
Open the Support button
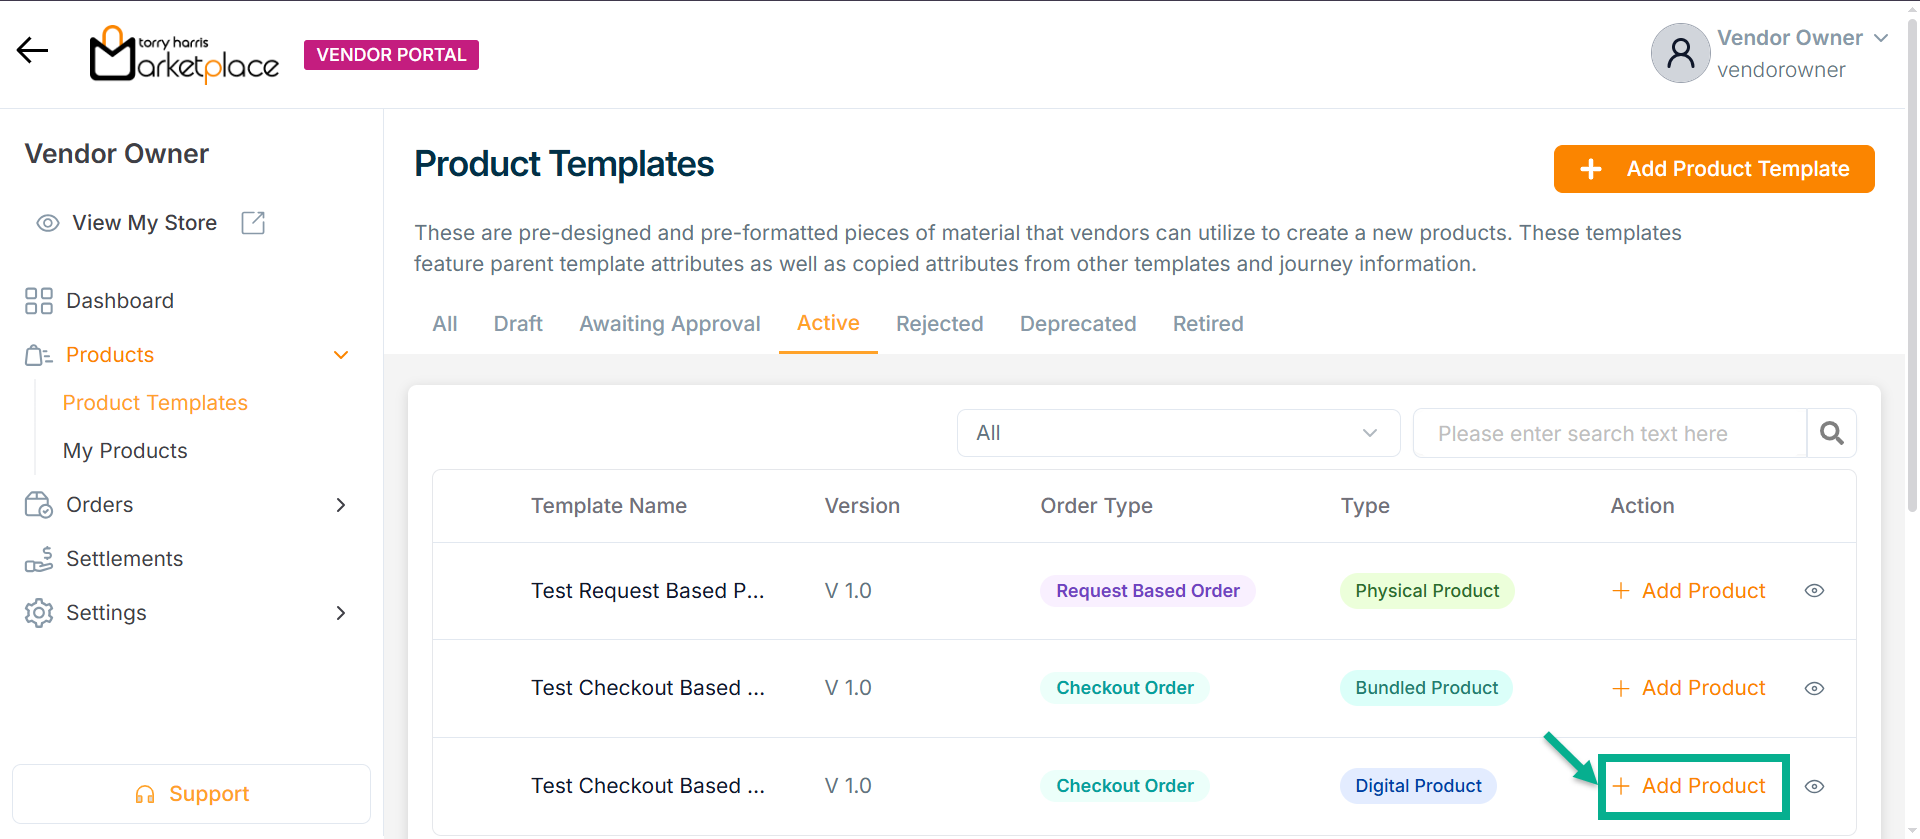pyautogui.click(x=191, y=794)
